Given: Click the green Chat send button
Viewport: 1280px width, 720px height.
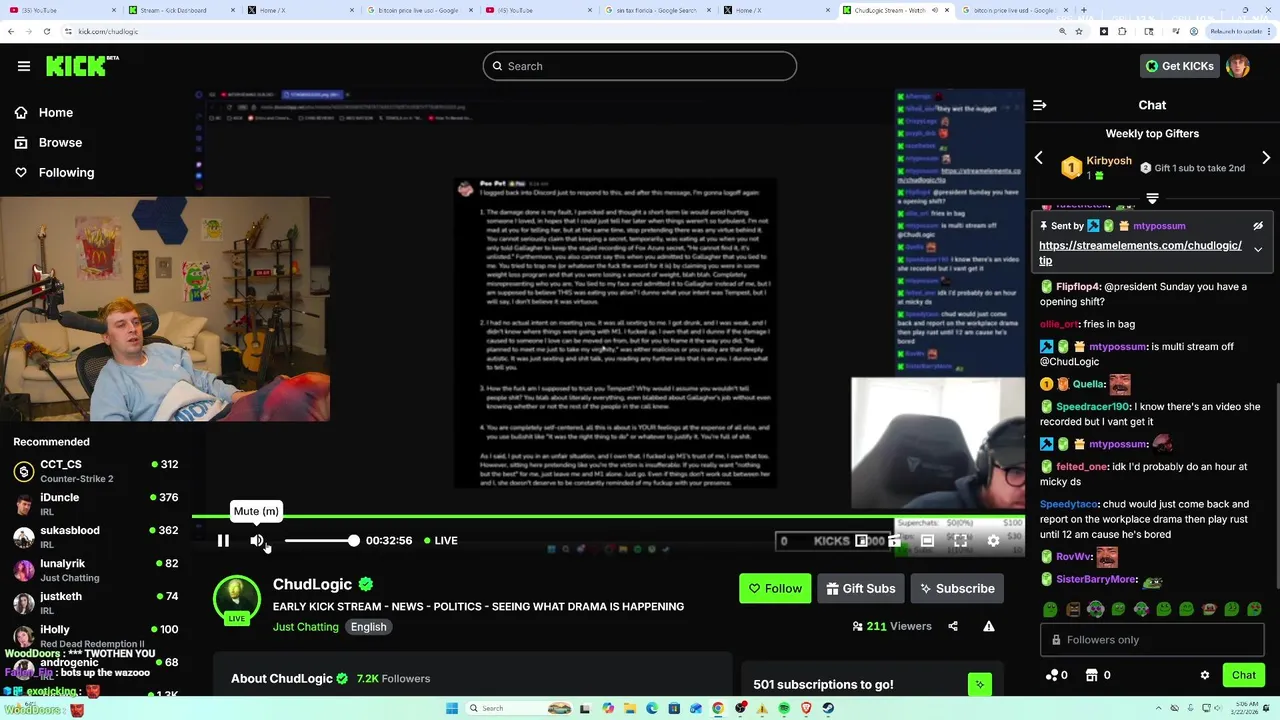Looking at the screenshot, I should point(1244,675).
